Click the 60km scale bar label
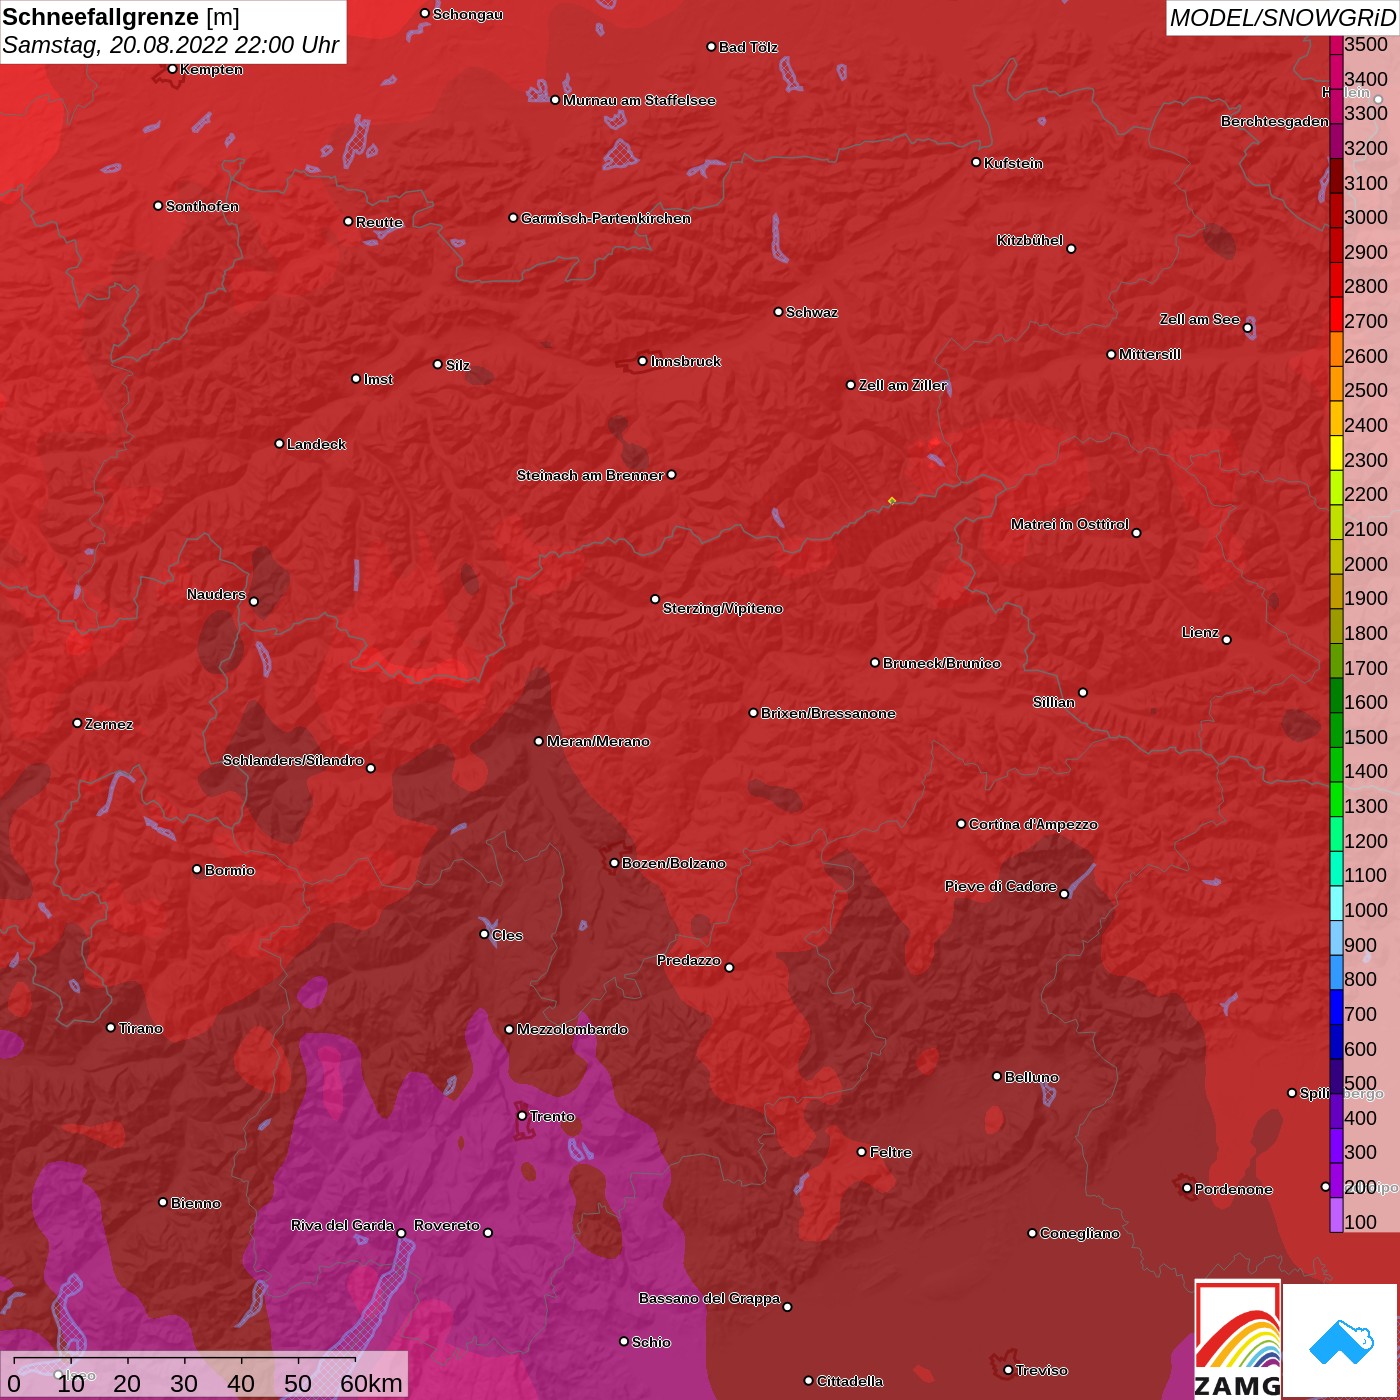The width and height of the screenshot is (1400, 1400). [x=371, y=1383]
